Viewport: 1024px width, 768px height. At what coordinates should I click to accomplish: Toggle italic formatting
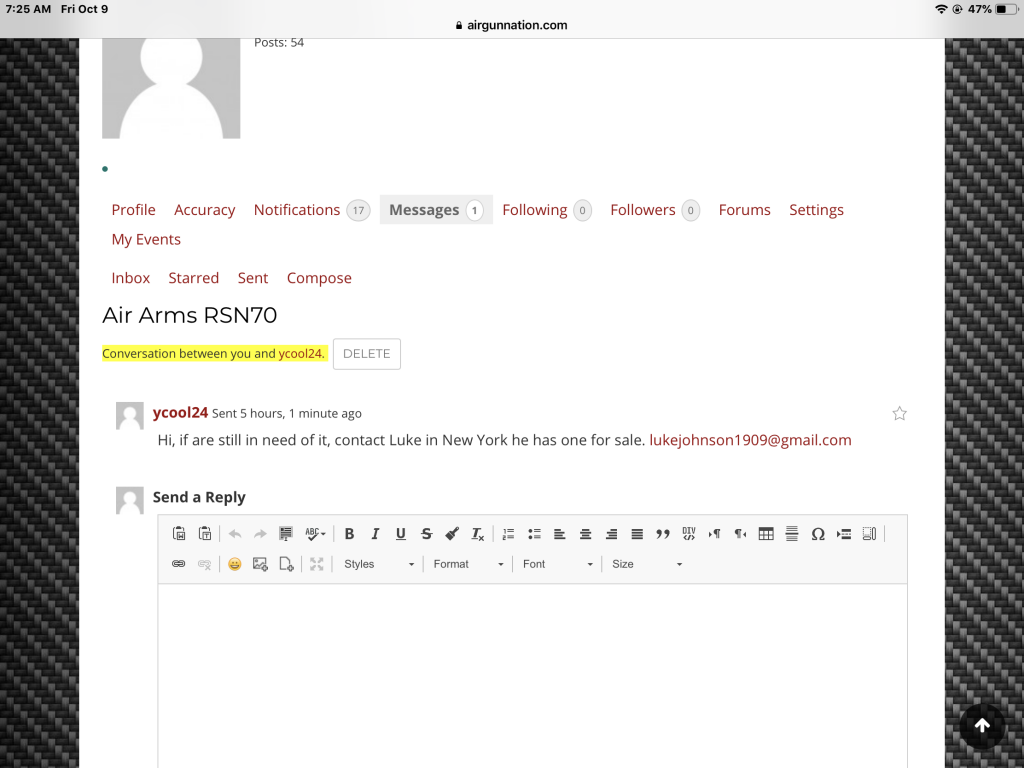pyautogui.click(x=375, y=534)
